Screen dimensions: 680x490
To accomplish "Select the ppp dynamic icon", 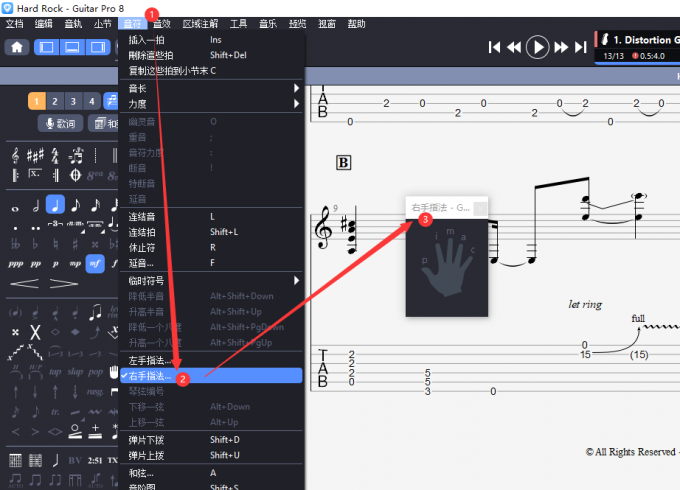I will (x=17, y=263).
